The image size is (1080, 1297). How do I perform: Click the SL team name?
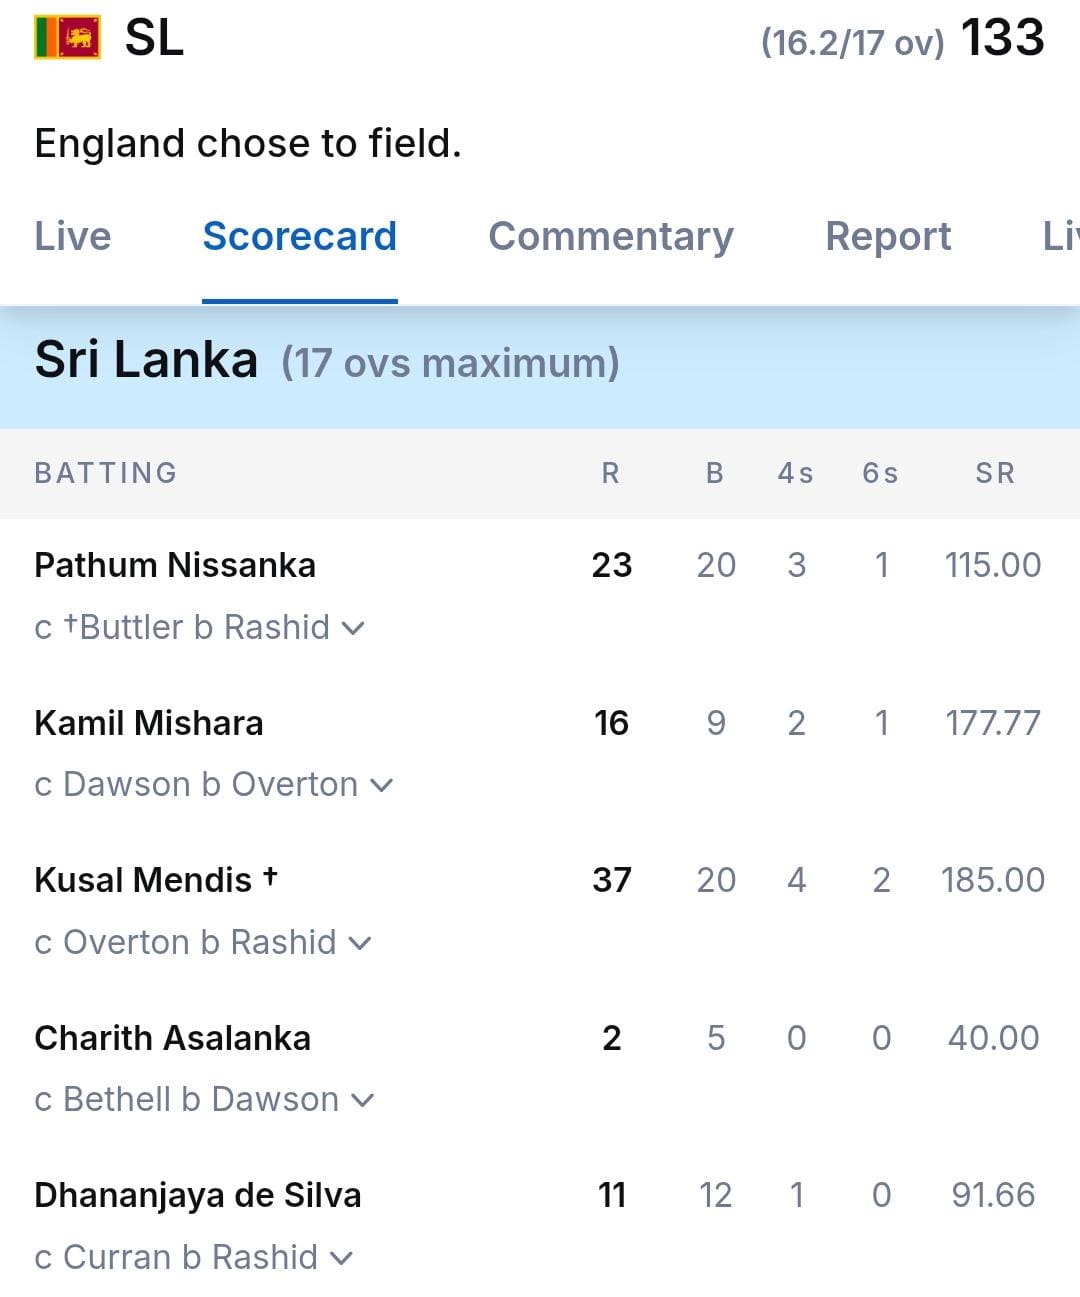tap(154, 38)
